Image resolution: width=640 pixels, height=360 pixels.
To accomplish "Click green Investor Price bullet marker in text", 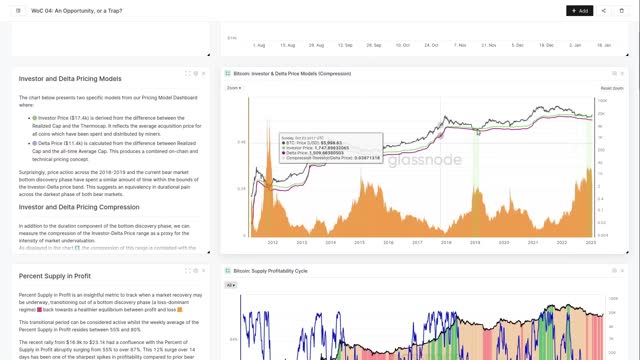I will click(35, 118).
